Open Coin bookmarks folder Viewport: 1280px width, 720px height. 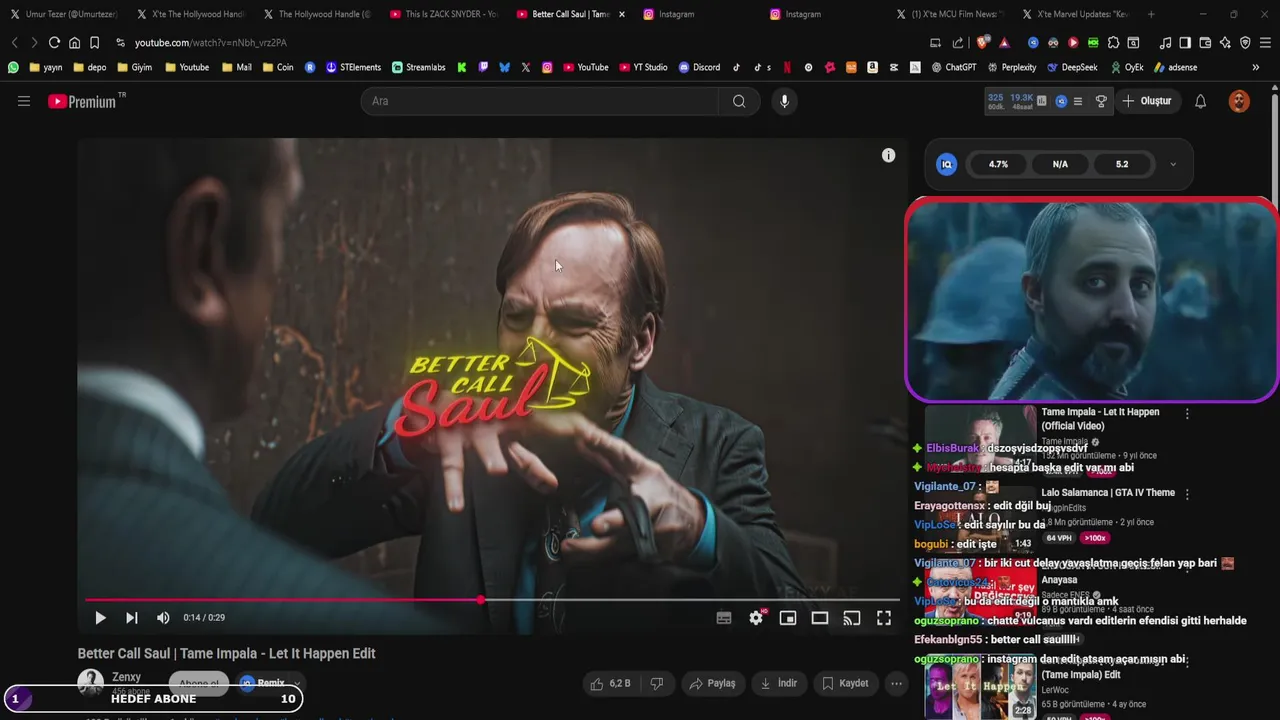click(277, 67)
